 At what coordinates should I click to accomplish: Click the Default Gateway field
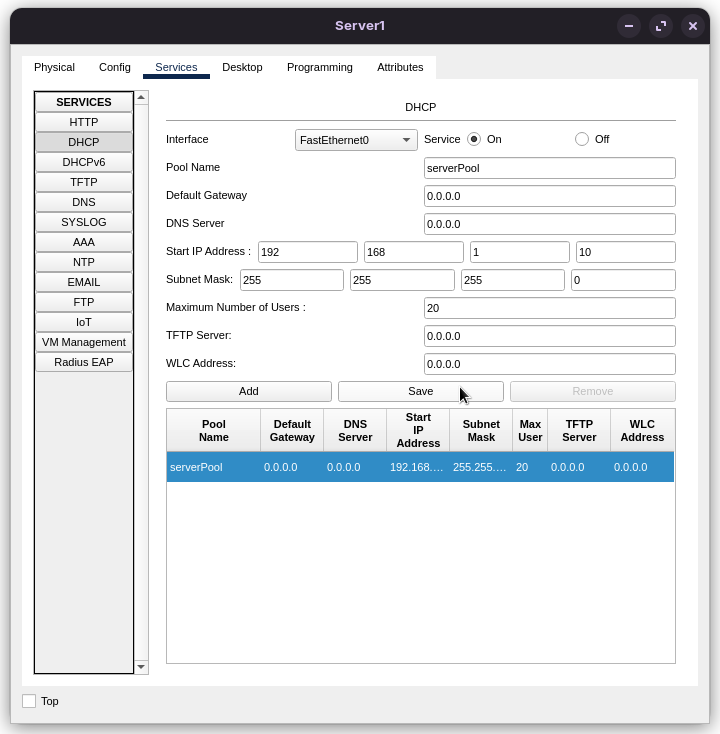point(550,196)
